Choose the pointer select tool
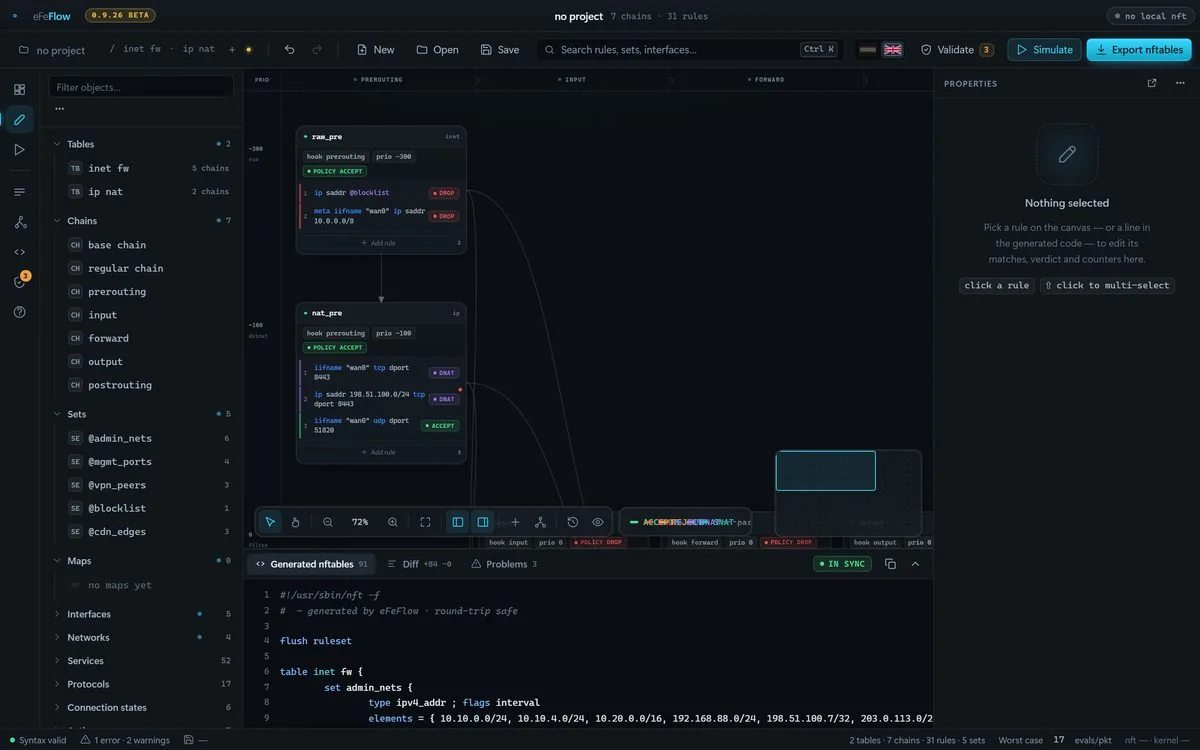 tap(270, 522)
